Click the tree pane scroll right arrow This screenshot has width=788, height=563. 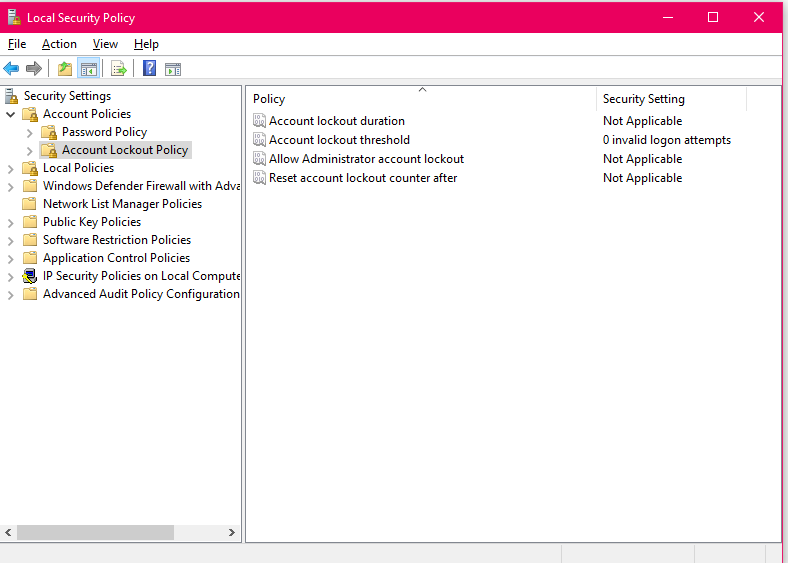pyautogui.click(x=232, y=532)
